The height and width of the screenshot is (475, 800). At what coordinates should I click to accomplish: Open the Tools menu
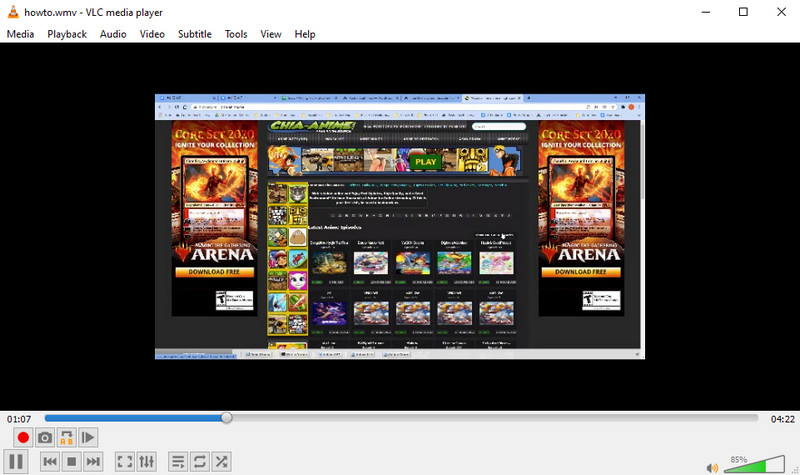(x=236, y=34)
